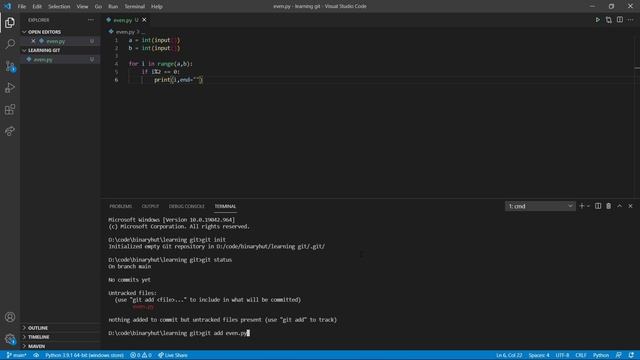The width and height of the screenshot is (640, 360).
Task: Switch to the Problems panel tab
Action: point(120,206)
